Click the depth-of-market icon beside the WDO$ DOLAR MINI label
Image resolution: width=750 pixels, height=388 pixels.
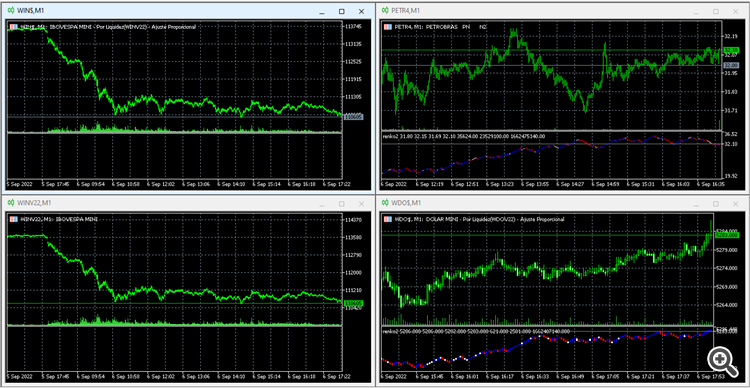(x=387, y=219)
